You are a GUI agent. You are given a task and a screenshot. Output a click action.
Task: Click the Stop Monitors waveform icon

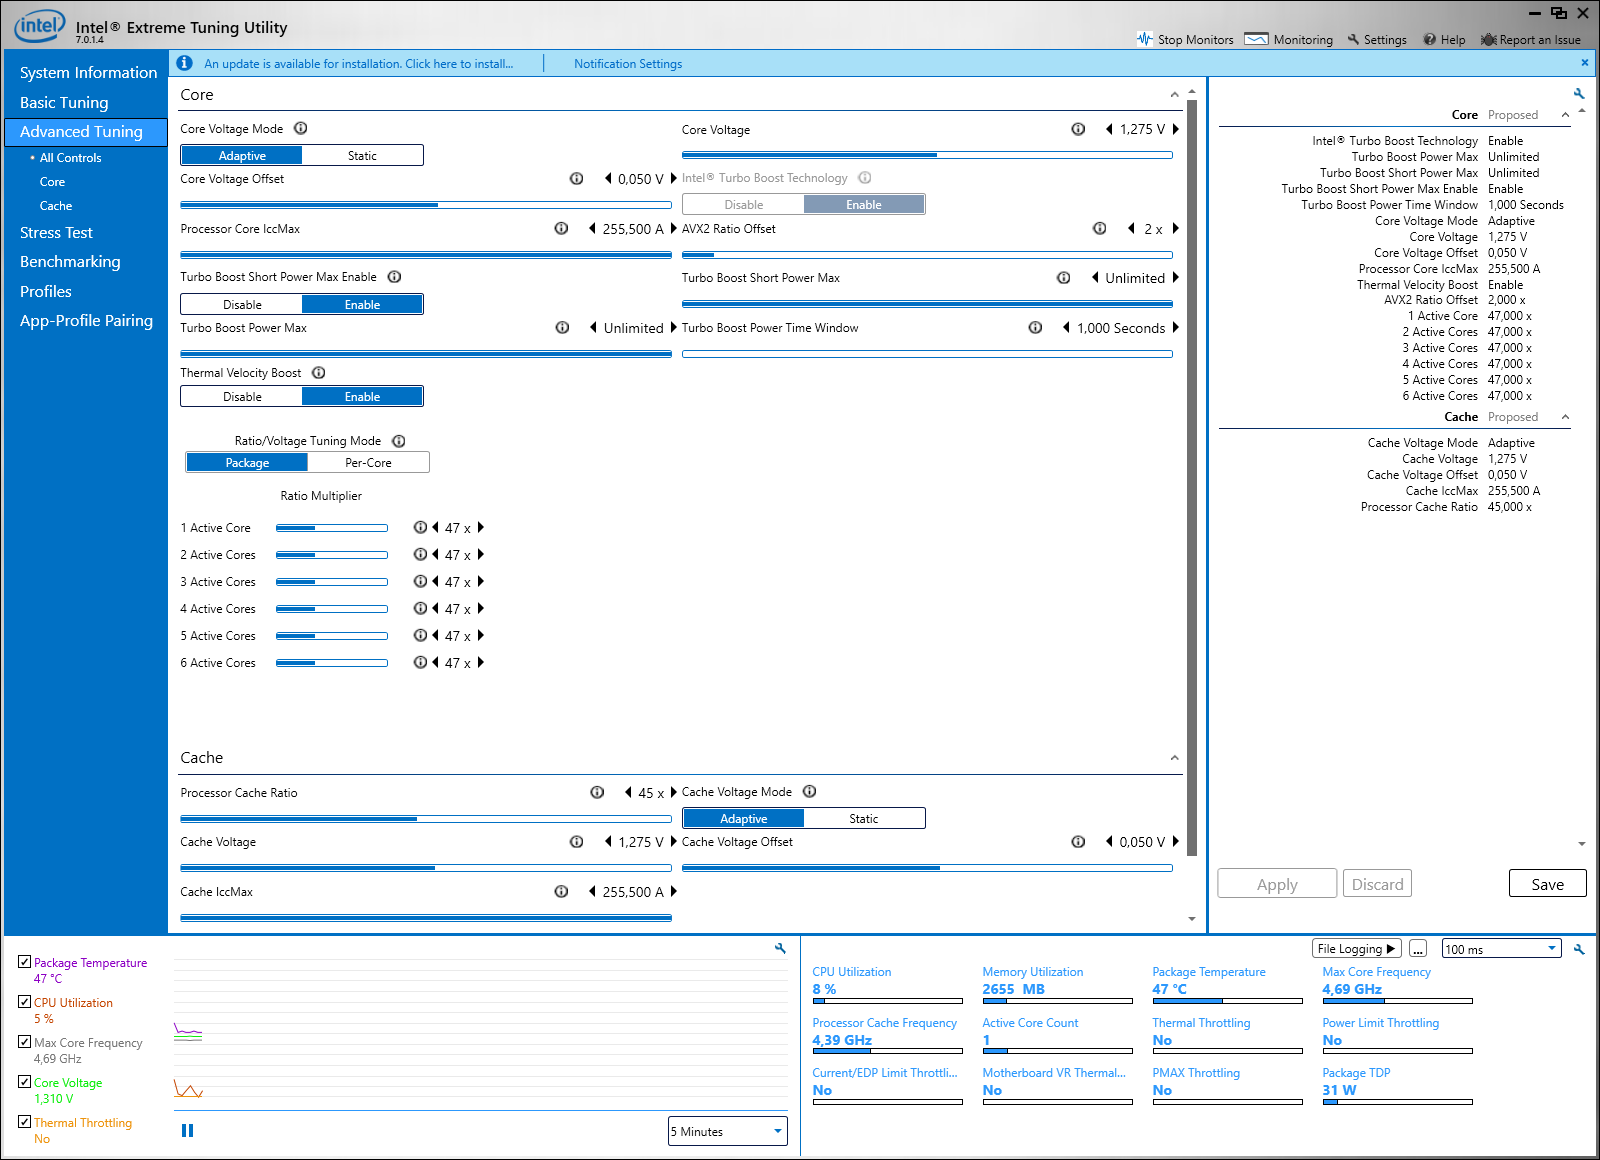[x=1145, y=39]
